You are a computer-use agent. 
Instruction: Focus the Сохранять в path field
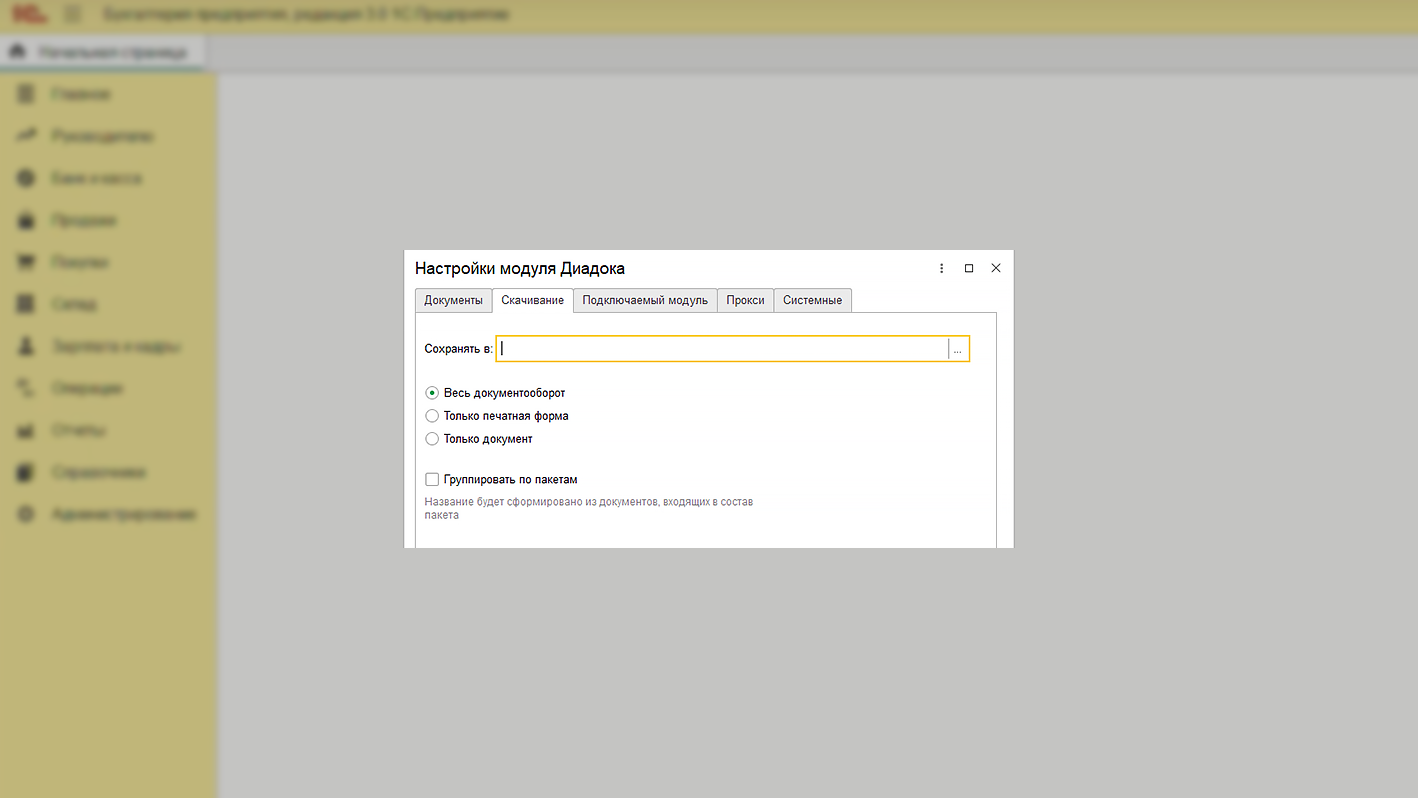pos(722,349)
